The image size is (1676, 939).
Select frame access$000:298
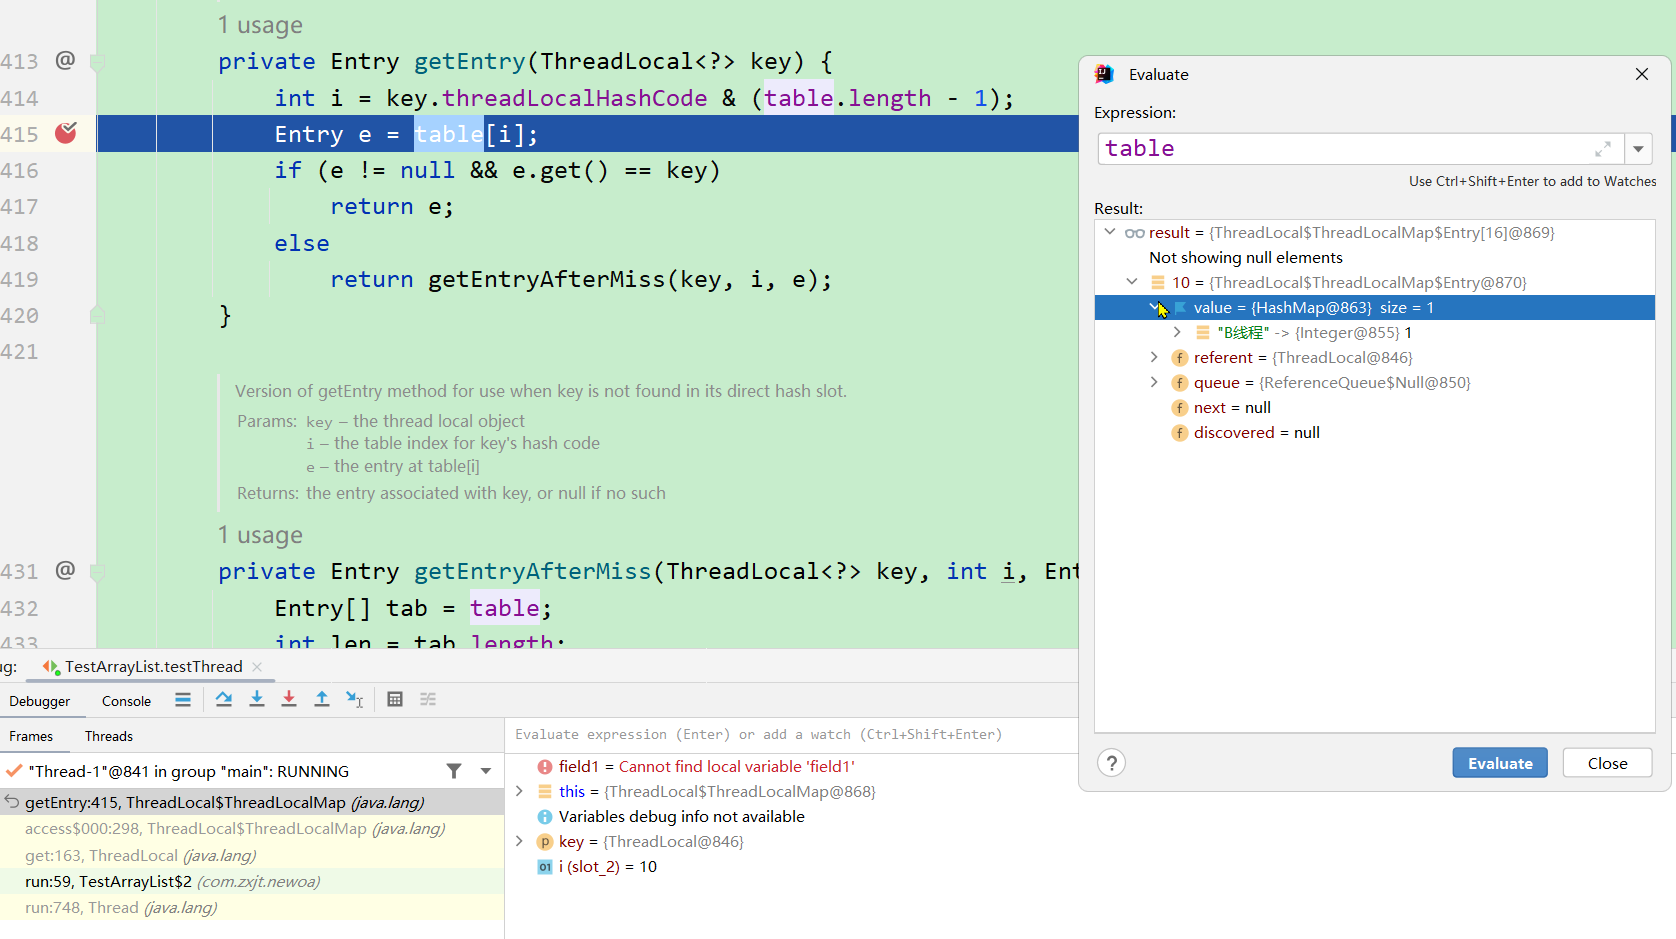(x=252, y=828)
